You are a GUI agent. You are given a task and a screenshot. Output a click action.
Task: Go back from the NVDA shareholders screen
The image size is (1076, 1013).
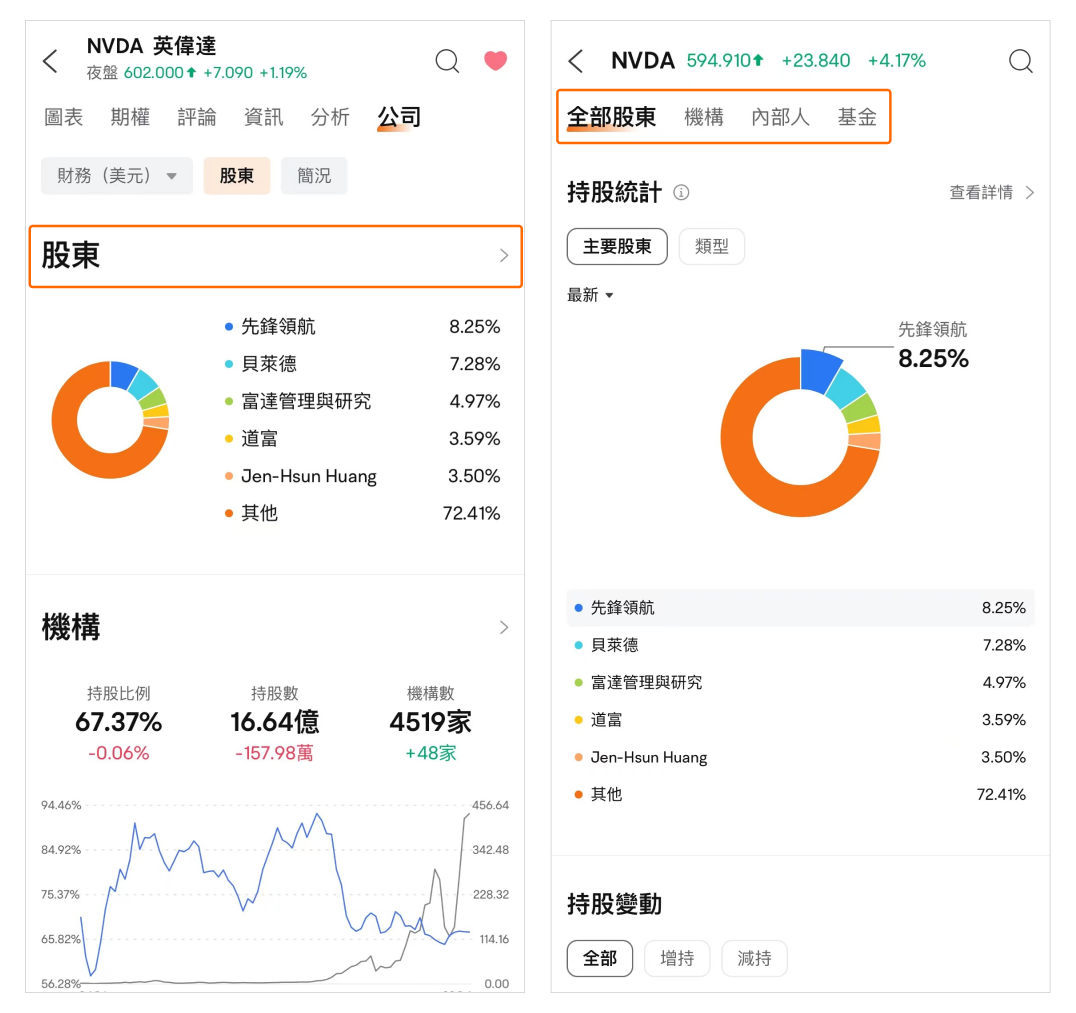576,61
